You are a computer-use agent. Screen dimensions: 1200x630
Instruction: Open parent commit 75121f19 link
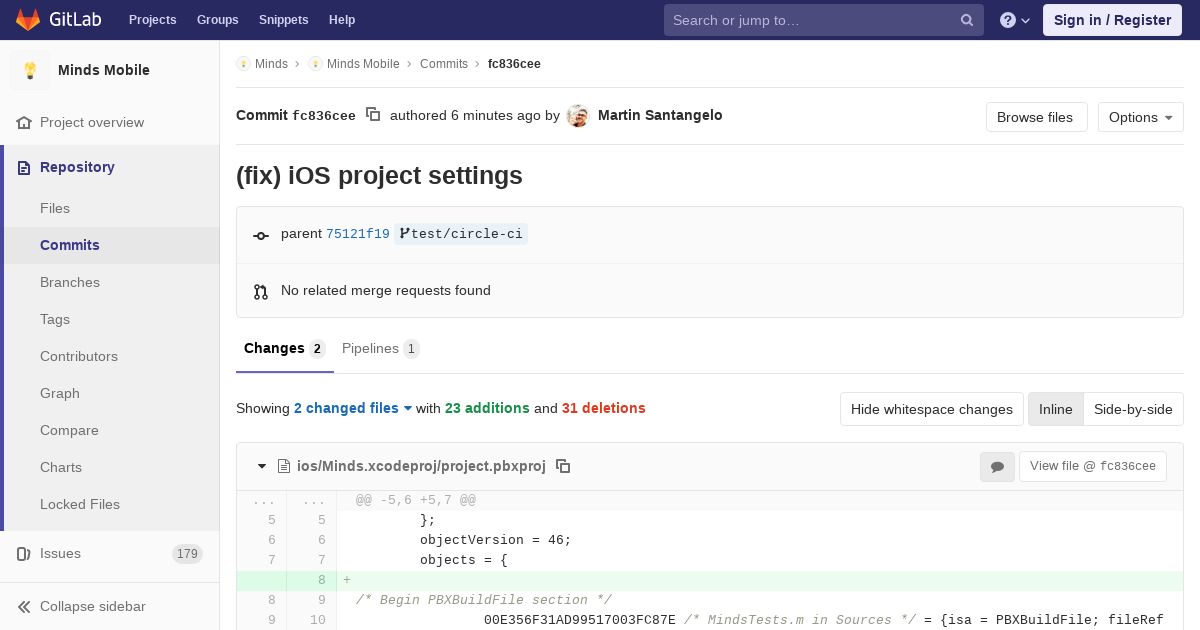tap(358, 234)
